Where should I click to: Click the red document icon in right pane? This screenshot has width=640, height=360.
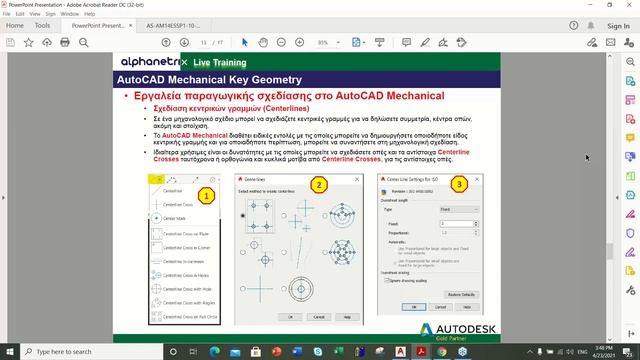point(630,119)
